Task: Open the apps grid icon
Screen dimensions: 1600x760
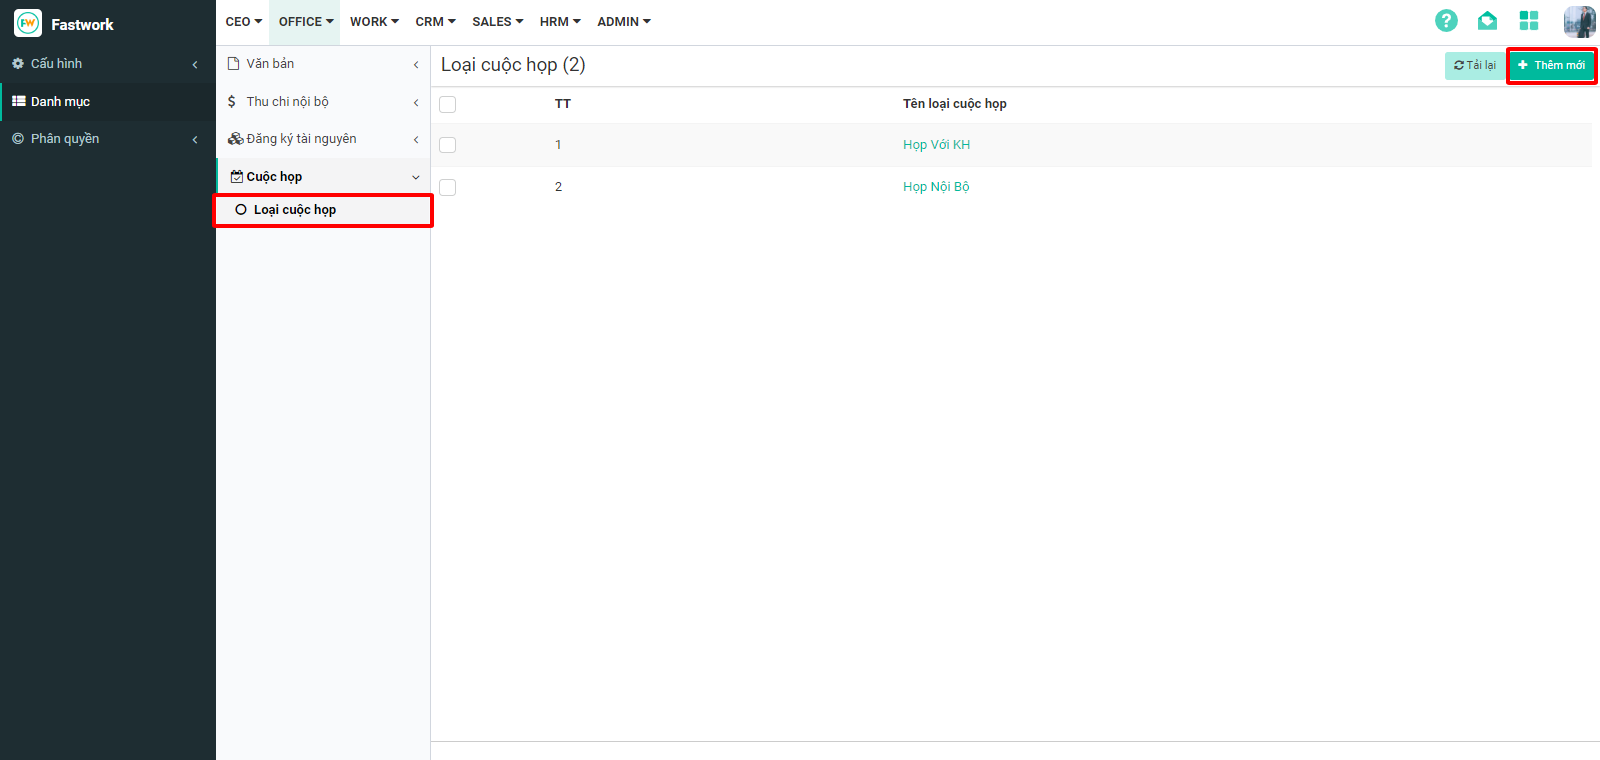Action: [x=1529, y=21]
